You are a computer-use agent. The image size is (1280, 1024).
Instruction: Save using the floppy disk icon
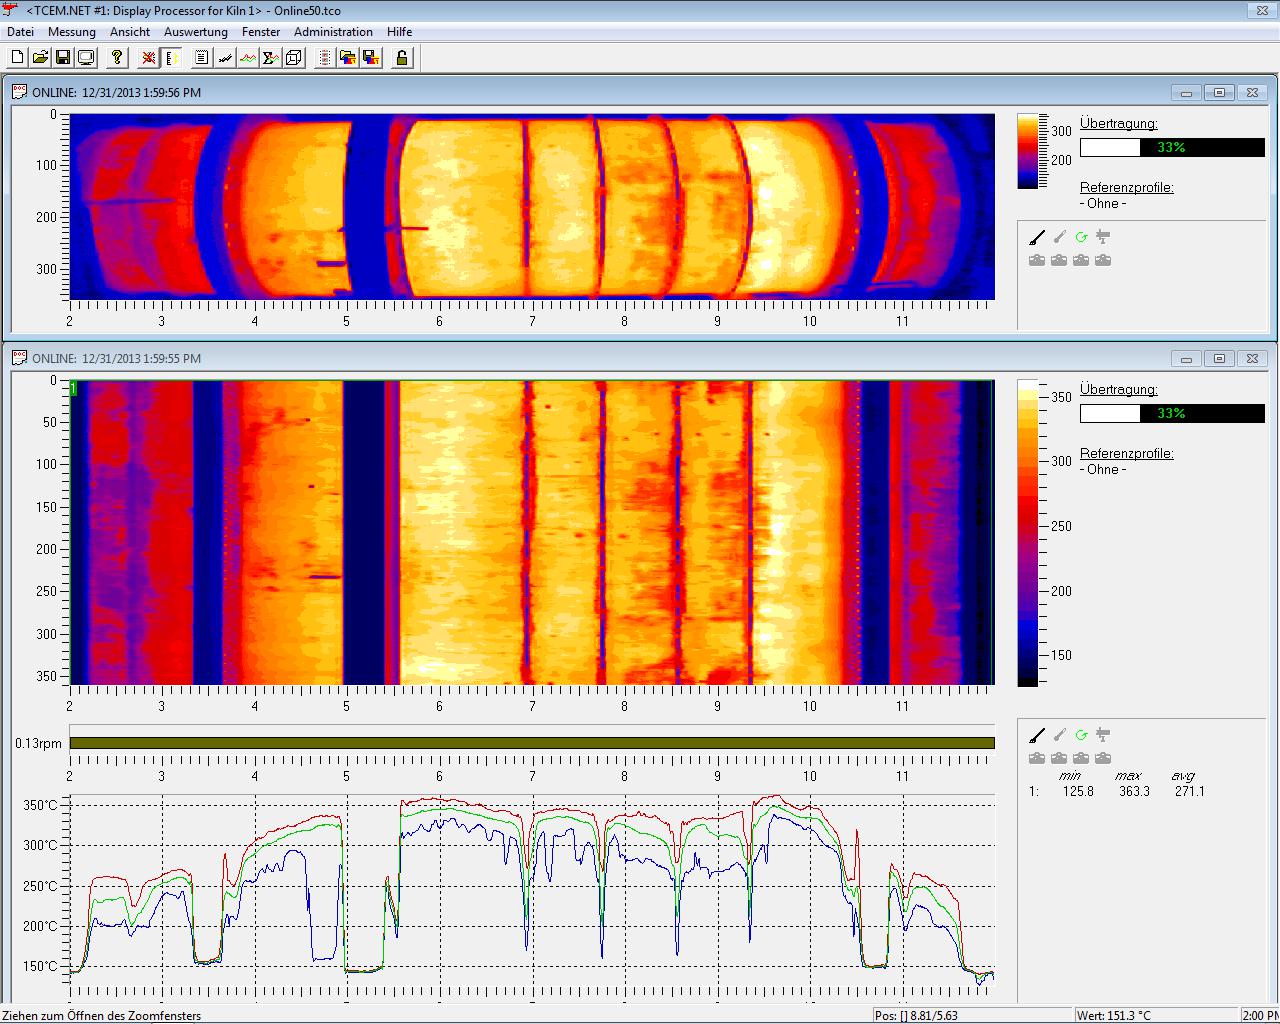[x=63, y=58]
